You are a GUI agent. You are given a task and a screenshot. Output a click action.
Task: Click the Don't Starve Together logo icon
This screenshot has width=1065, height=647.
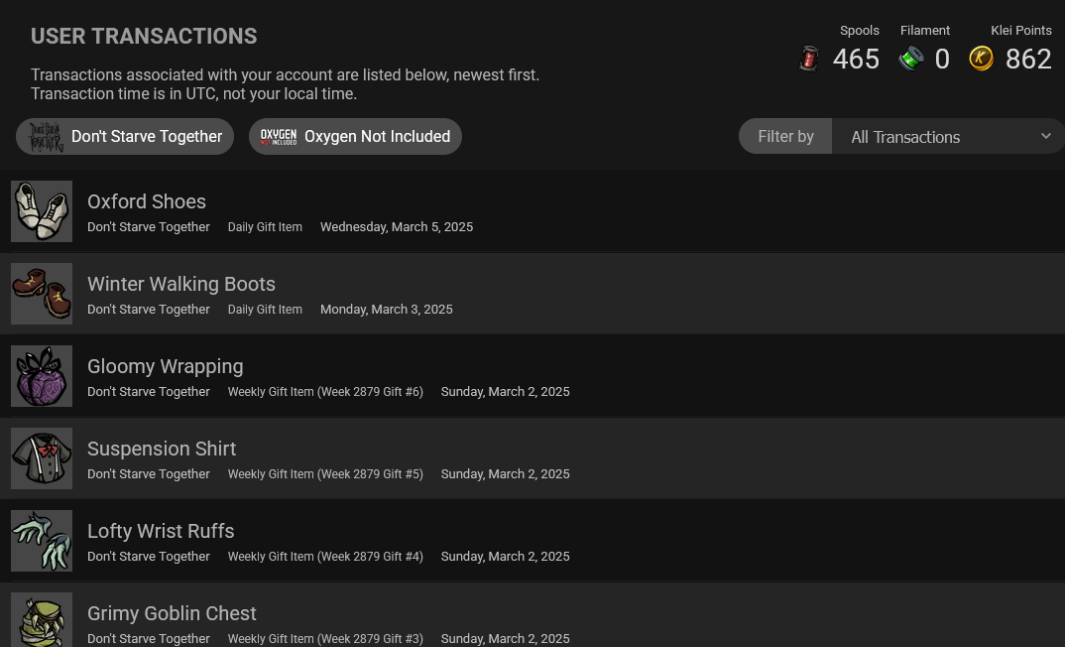[46, 136]
